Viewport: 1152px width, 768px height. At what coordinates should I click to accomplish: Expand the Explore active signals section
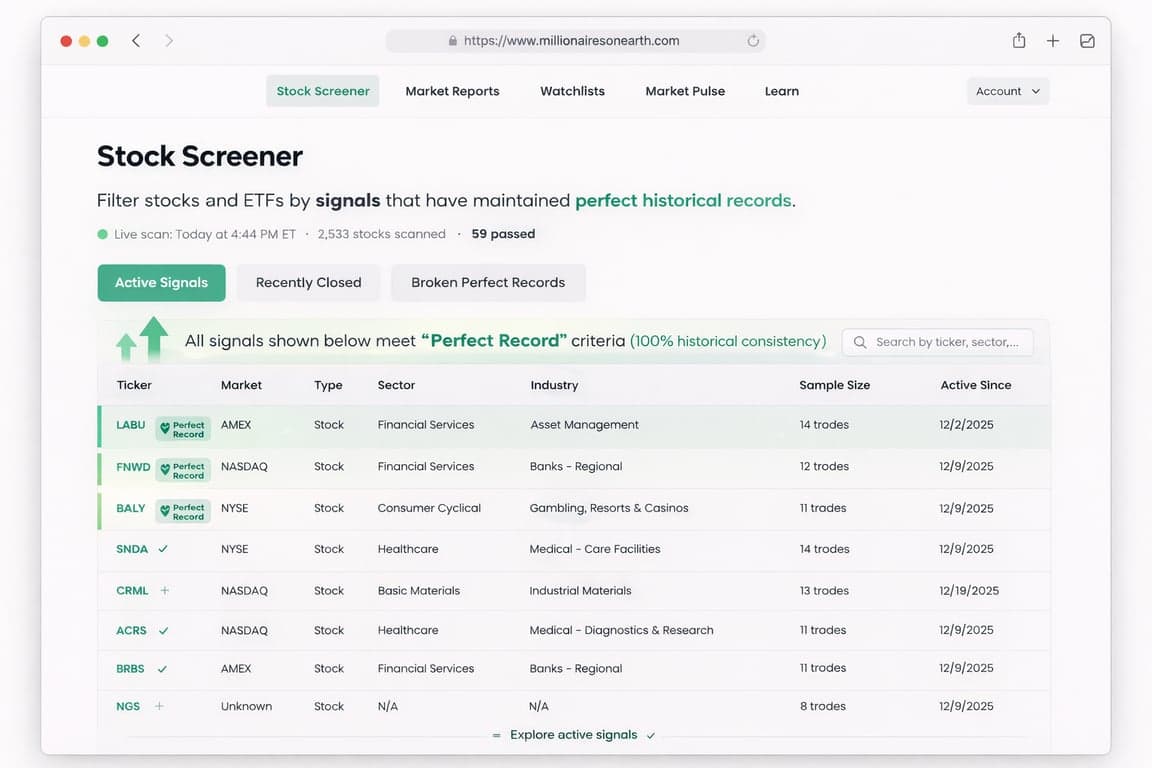(x=574, y=734)
